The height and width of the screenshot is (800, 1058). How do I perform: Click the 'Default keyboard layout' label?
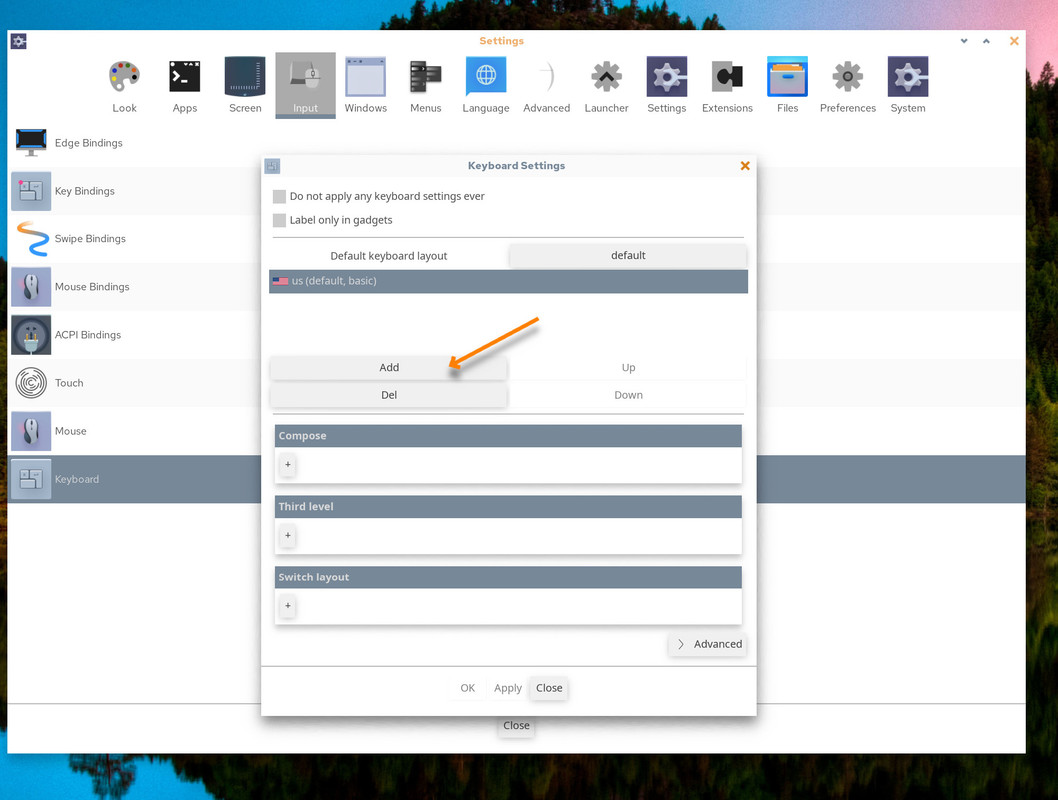point(389,256)
